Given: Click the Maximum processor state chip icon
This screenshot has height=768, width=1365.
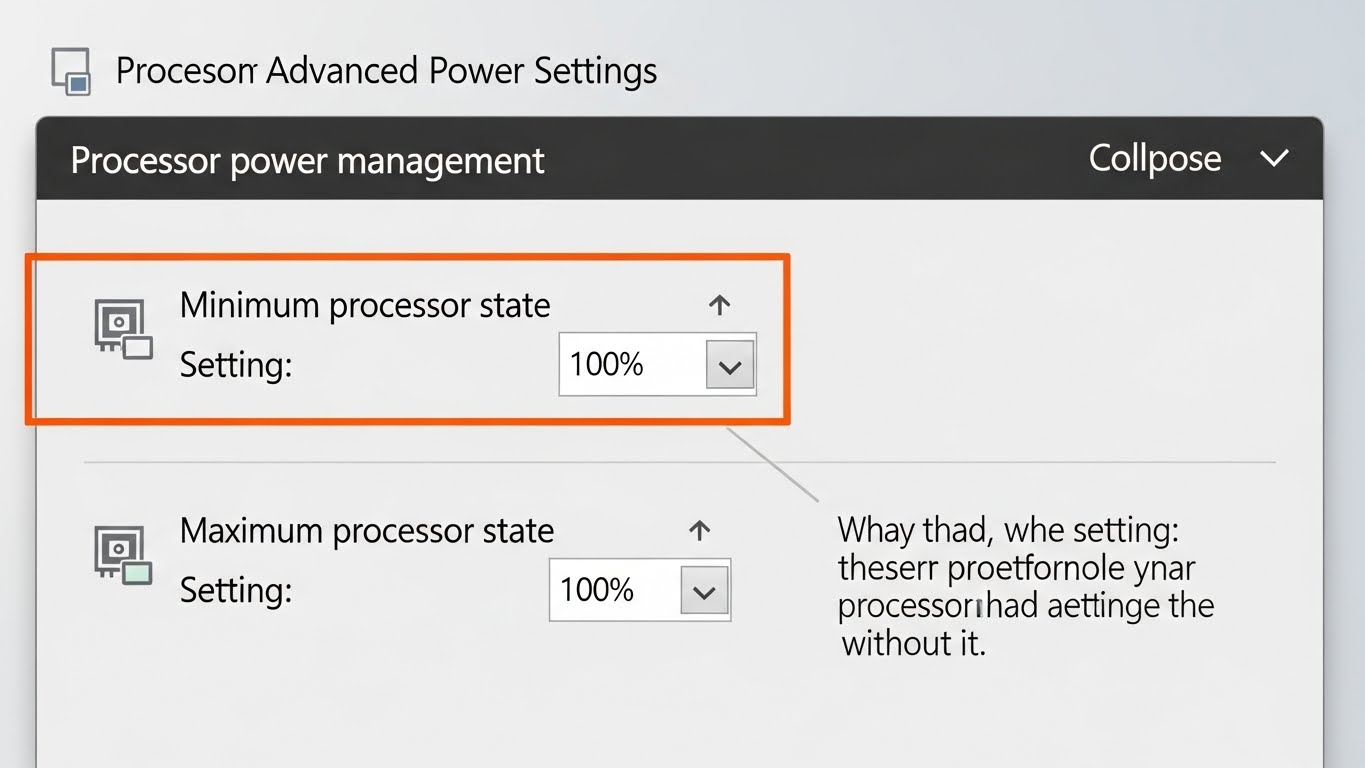Looking at the screenshot, I should (x=122, y=554).
